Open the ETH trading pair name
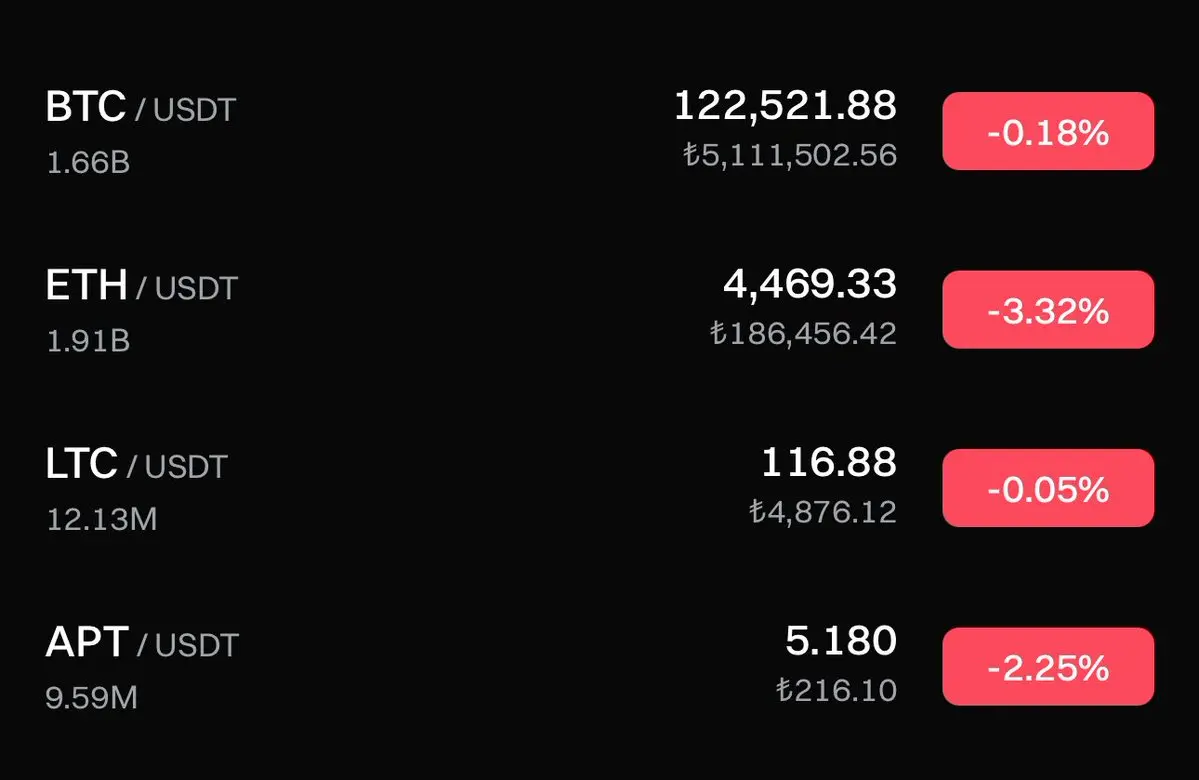 [142, 286]
